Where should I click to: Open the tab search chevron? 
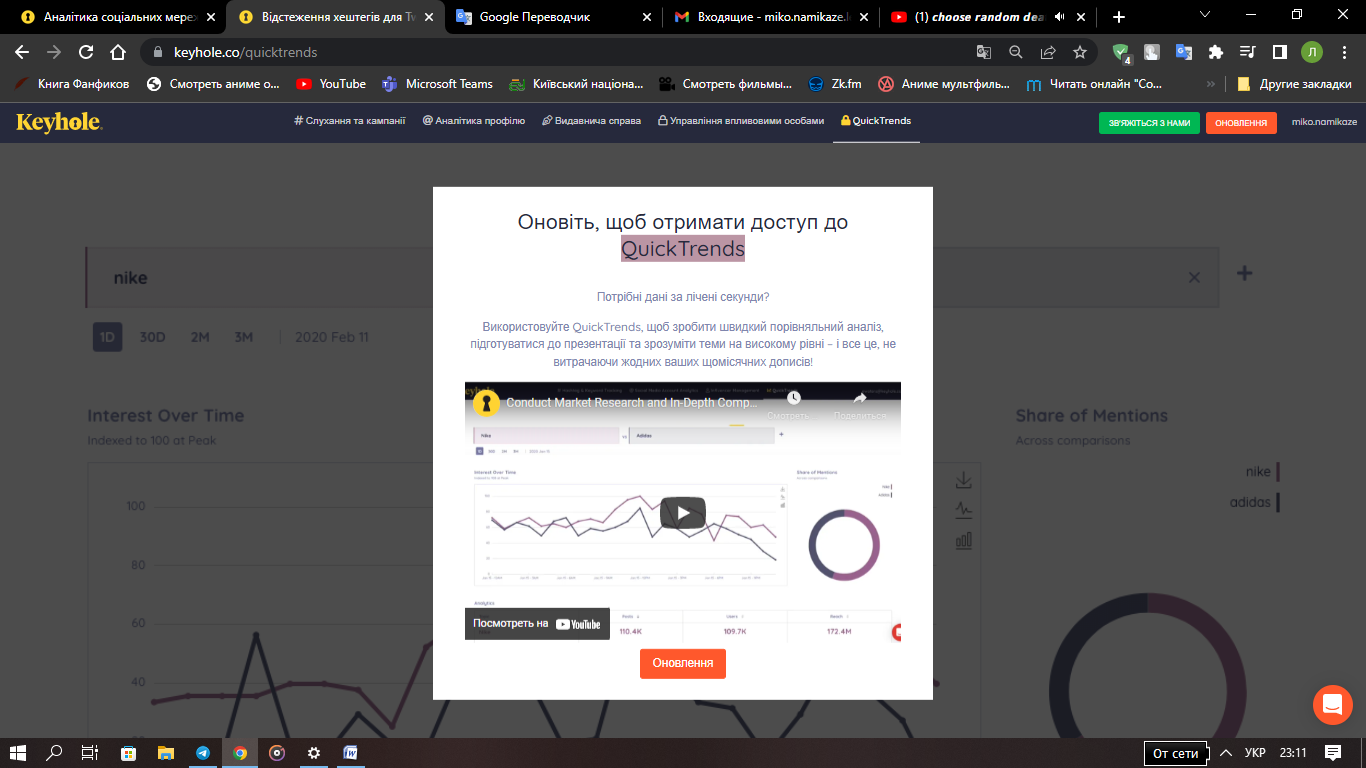(x=1205, y=14)
